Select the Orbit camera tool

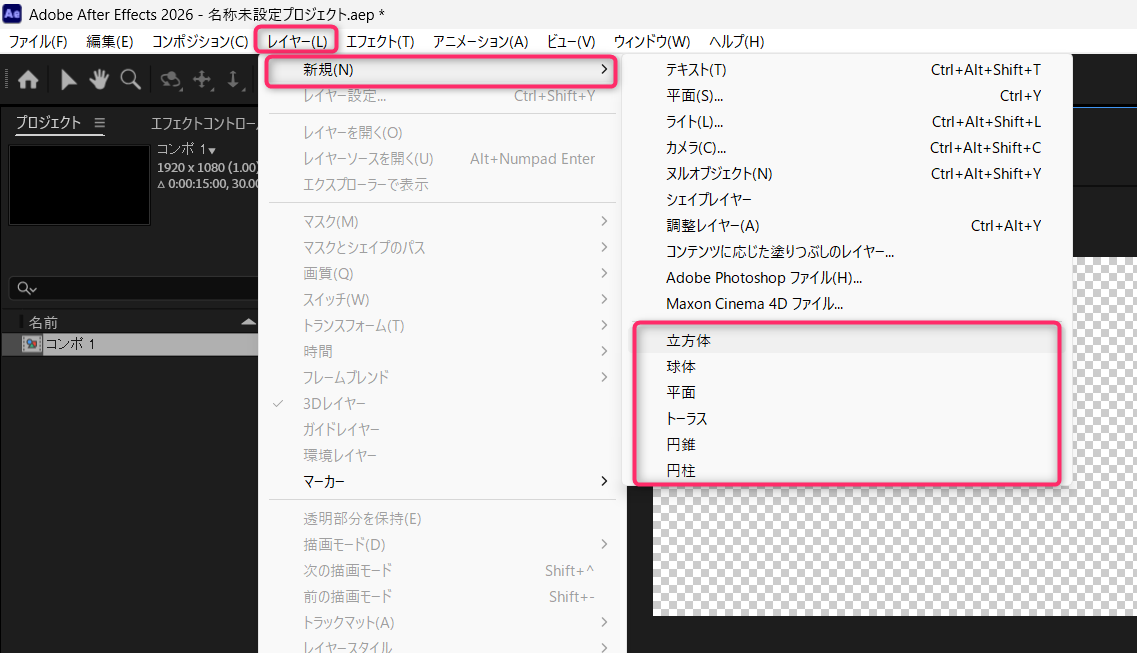(x=171, y=80)
